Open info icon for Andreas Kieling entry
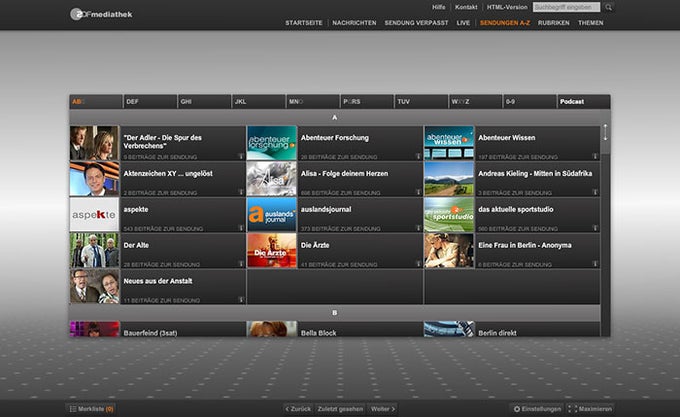680x417 pixels. coord(595,192)
